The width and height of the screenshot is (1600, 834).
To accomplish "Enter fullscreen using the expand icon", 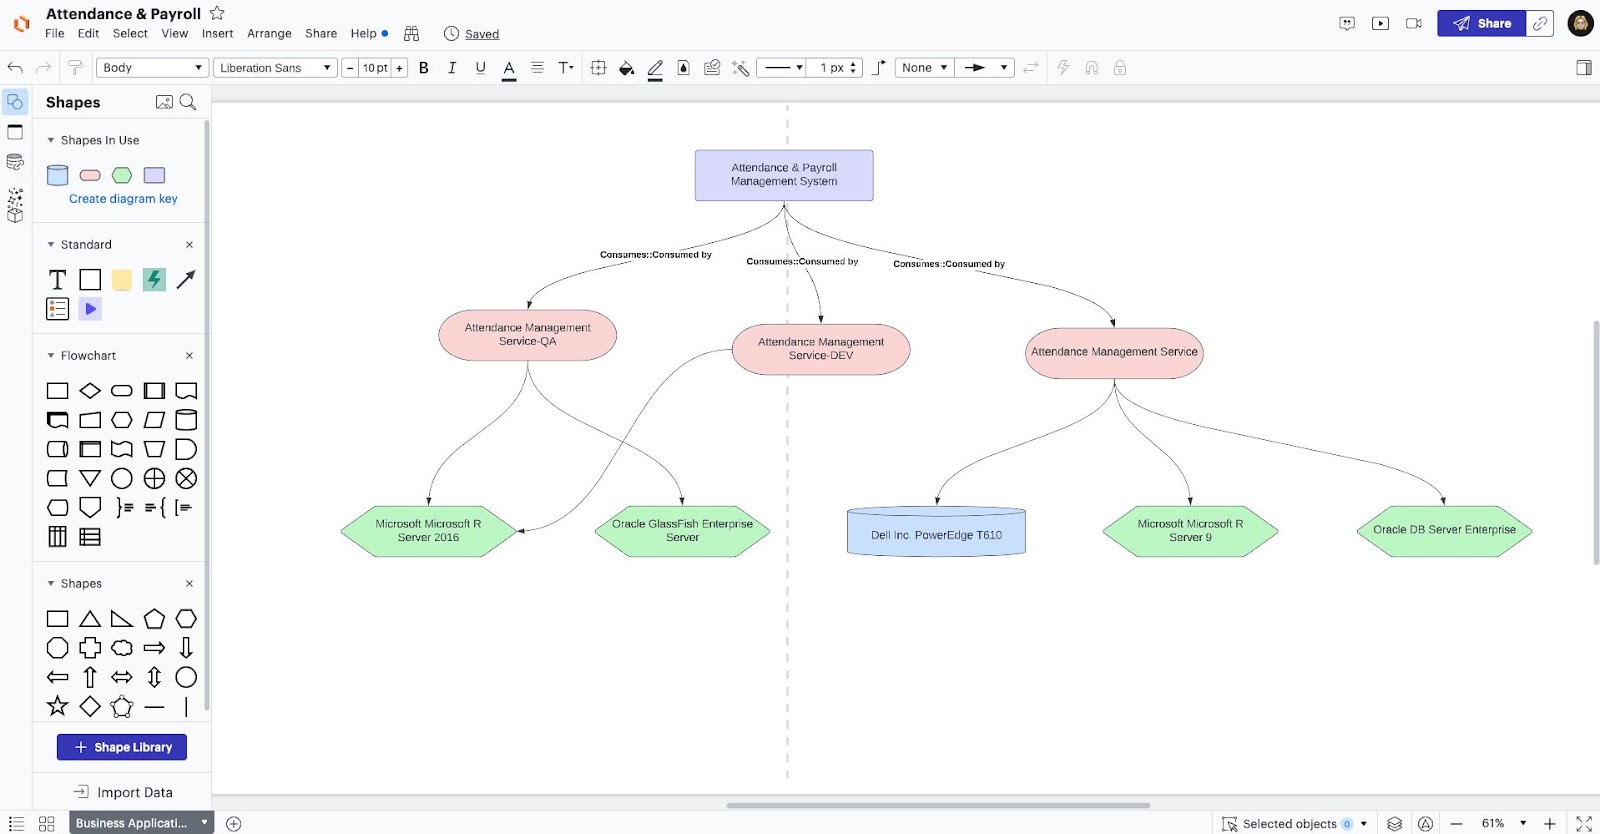I will [x=1584, y=824].
